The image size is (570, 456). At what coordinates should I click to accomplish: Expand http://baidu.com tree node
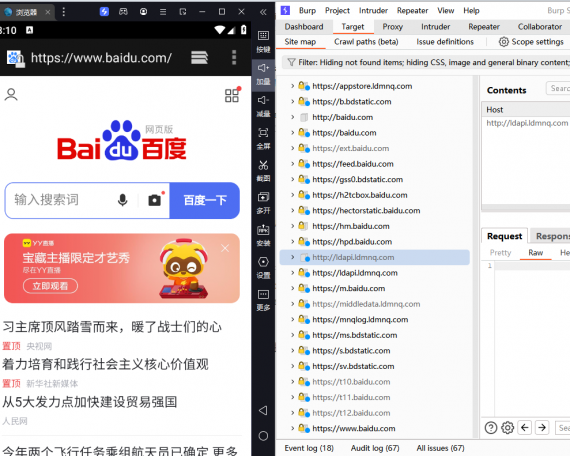coord(293,117)
